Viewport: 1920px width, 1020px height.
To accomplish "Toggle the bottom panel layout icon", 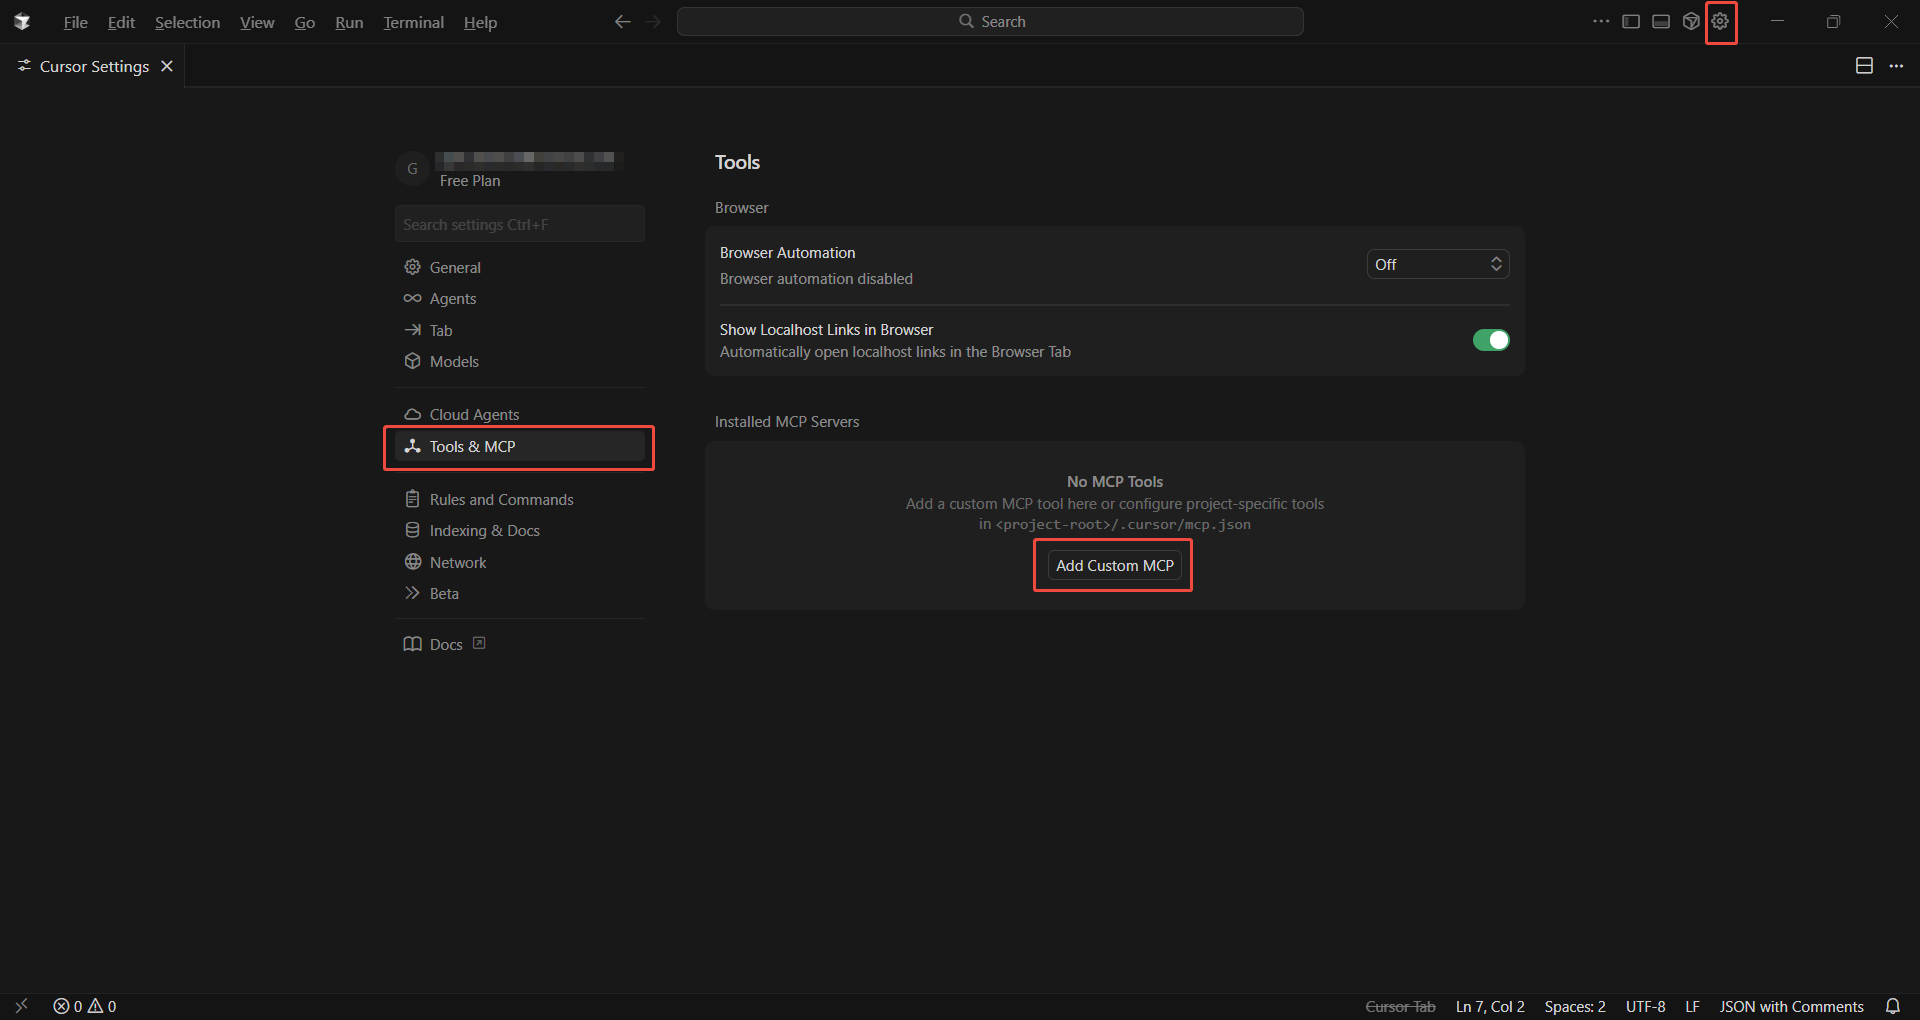I will [1661, 21].
